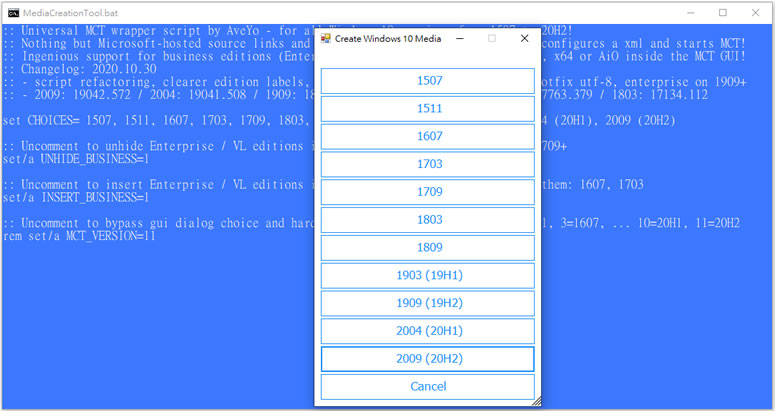
Task: Choose 2009 (20H2) build
Action: pyautogui.click(x=428, y=359)
